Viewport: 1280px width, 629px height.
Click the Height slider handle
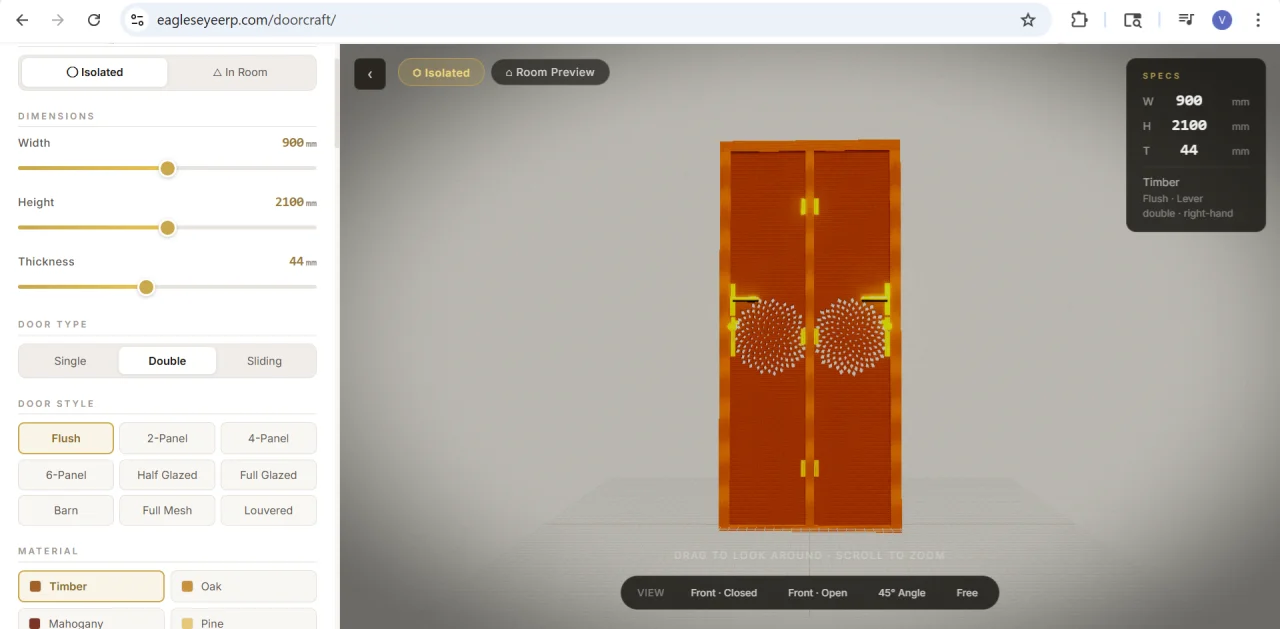(168, 228)
